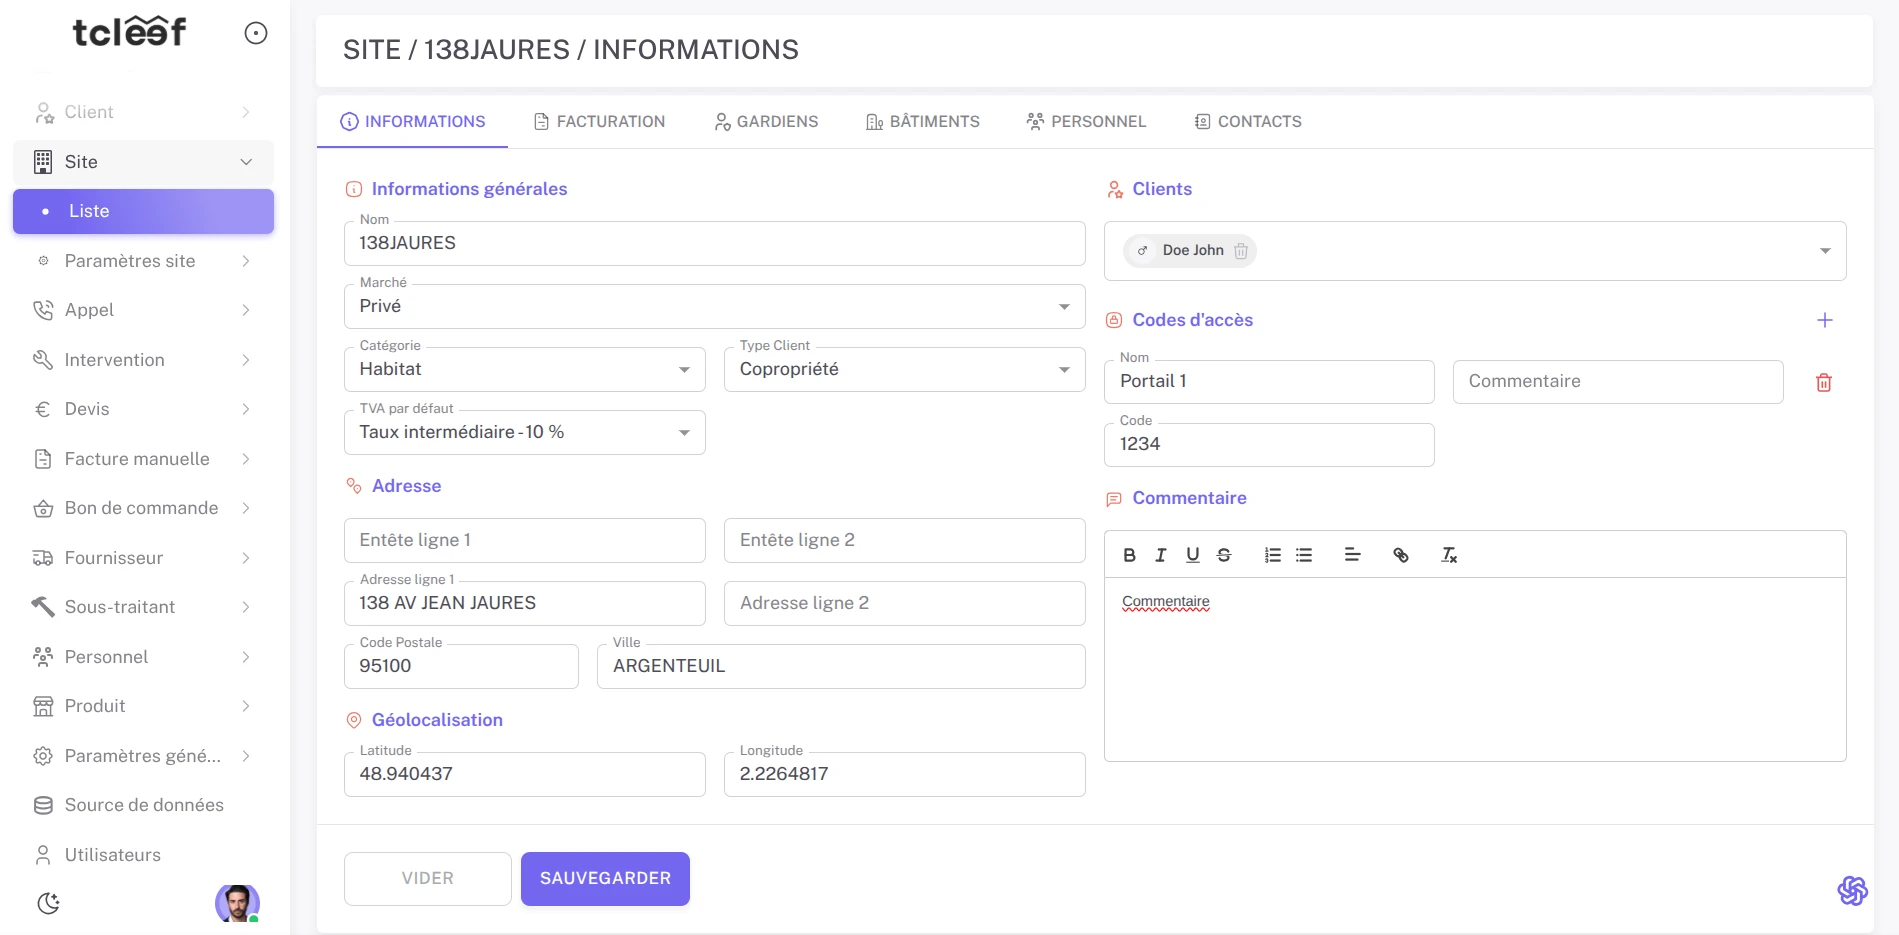This screenshot has height=935, width=1899.
Task: Apply strikethrough in the comment editor
Action: click(1223, 555)
